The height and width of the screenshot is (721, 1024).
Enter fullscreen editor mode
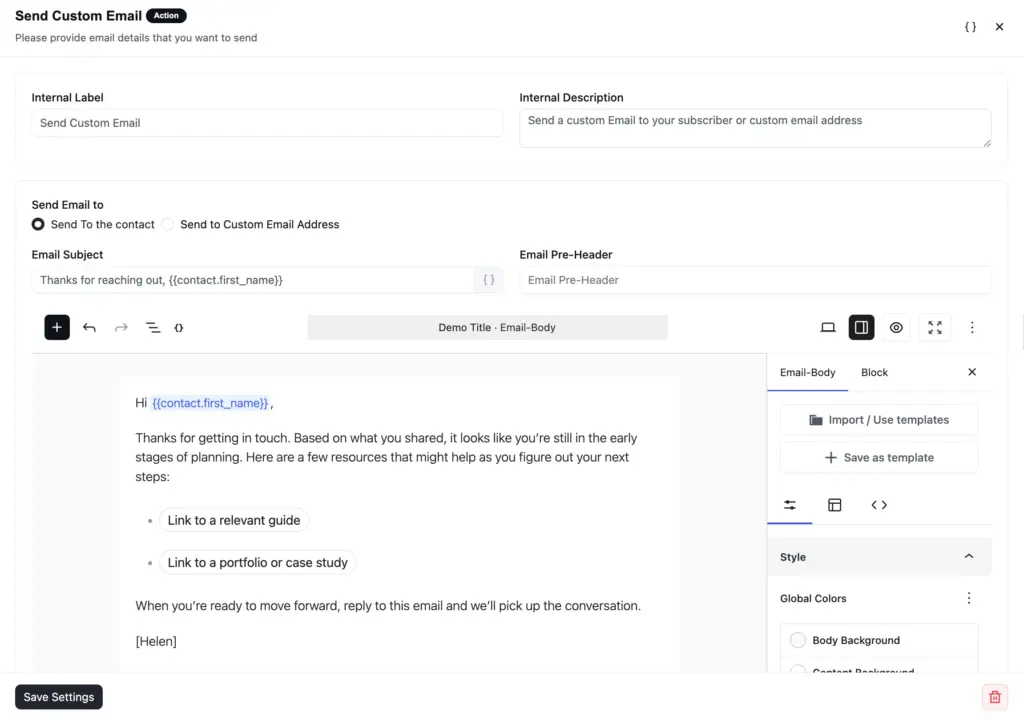pyautogui.click(x=935, y=327)
